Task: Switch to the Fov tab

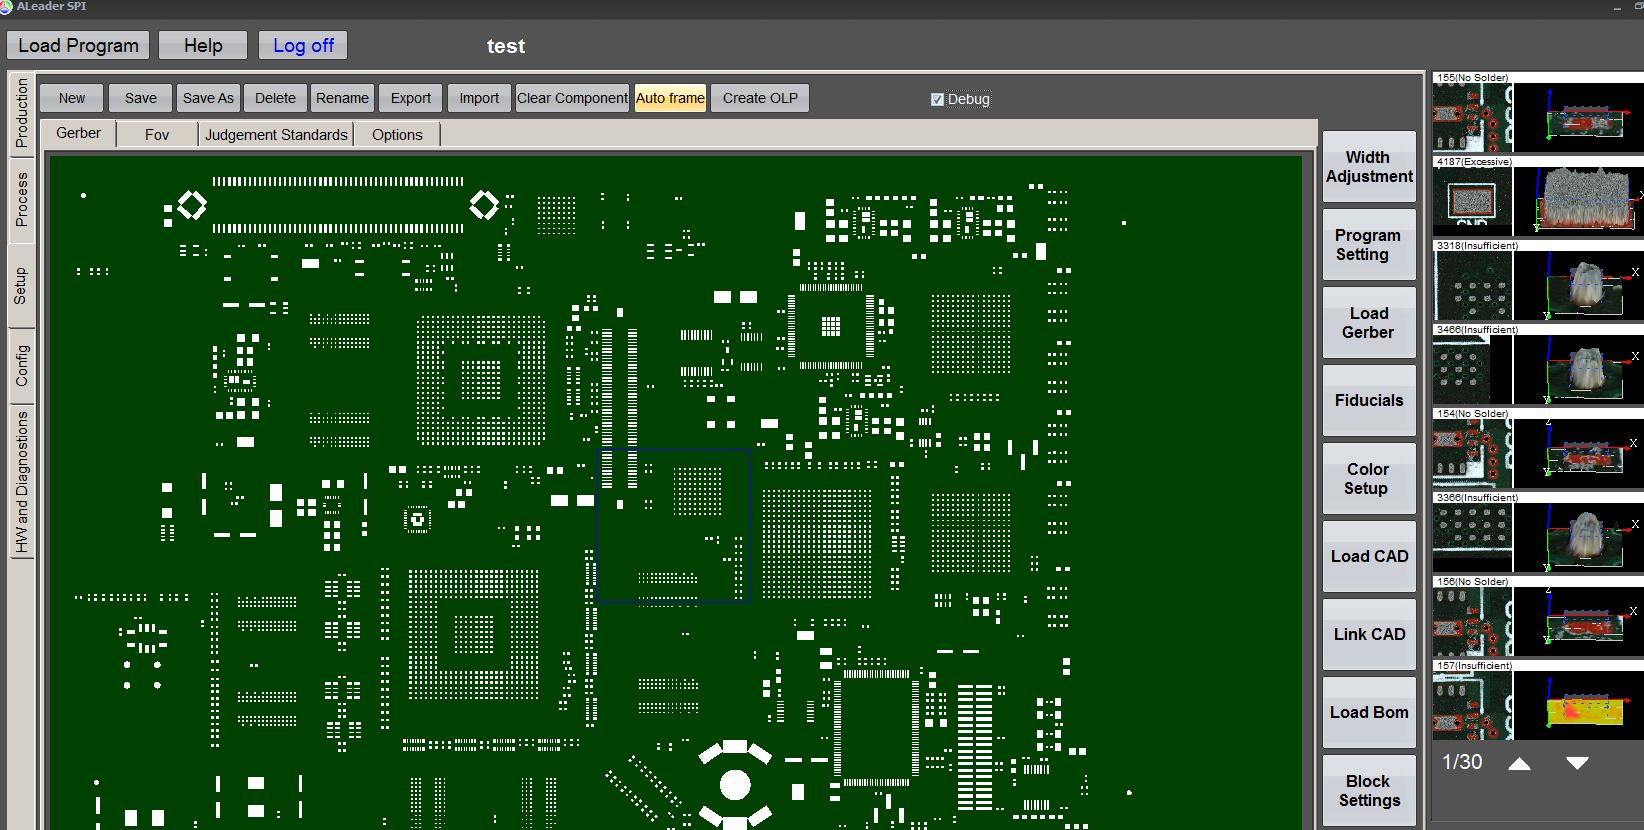Action: coord(157,134)
